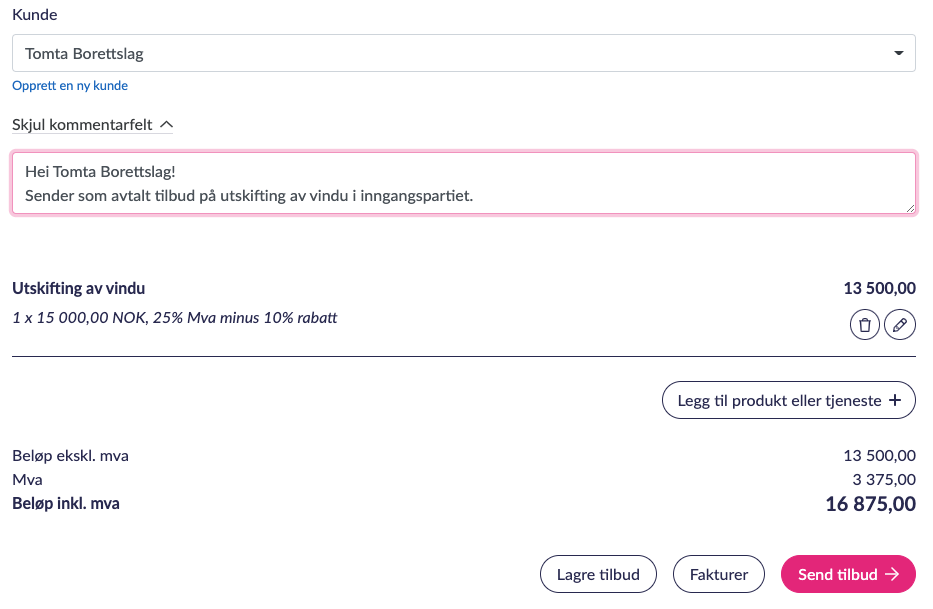Click the Utskifting av vindu line title
The width and height of the screenshot is (933, 609).
click(79, 289)
